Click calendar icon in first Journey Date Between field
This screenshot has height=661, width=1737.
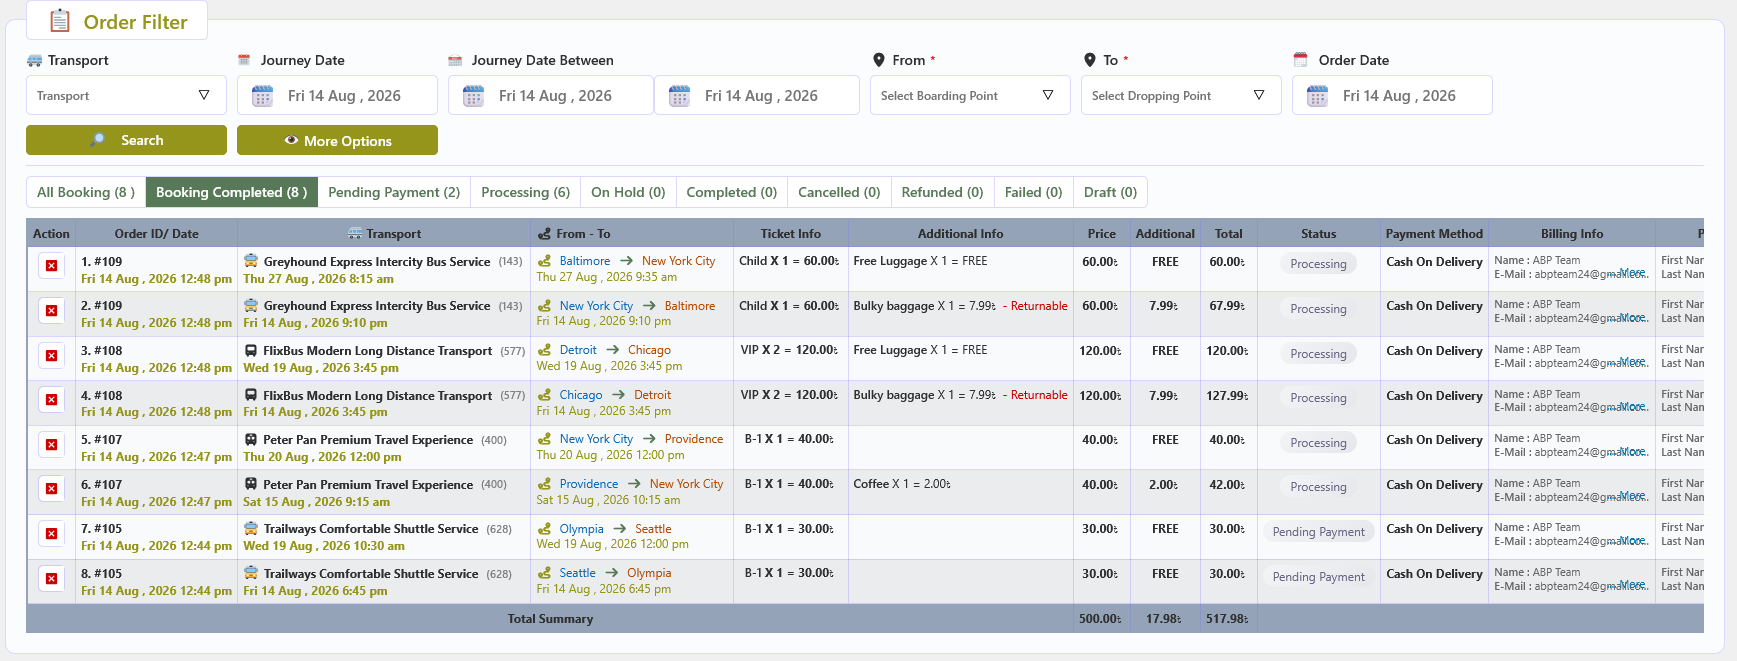click(473, 96)
